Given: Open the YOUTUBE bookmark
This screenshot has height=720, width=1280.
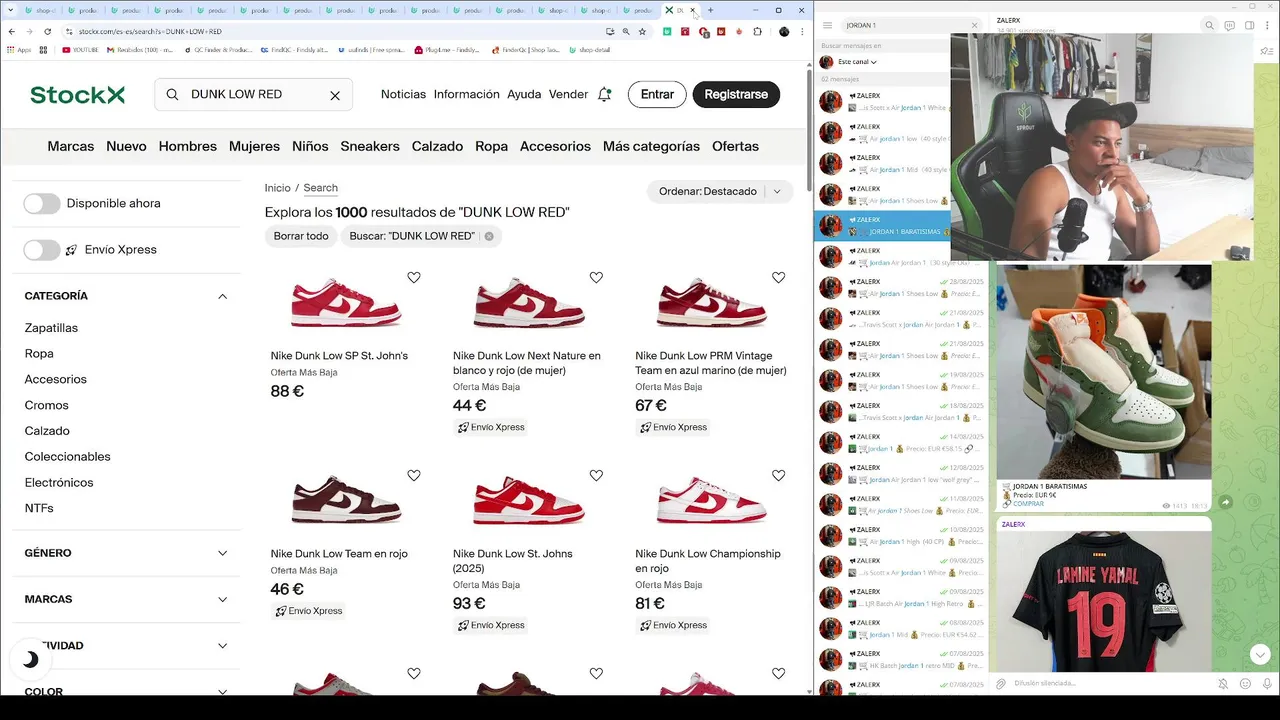Looking at the screenshot, I should 80,49.
